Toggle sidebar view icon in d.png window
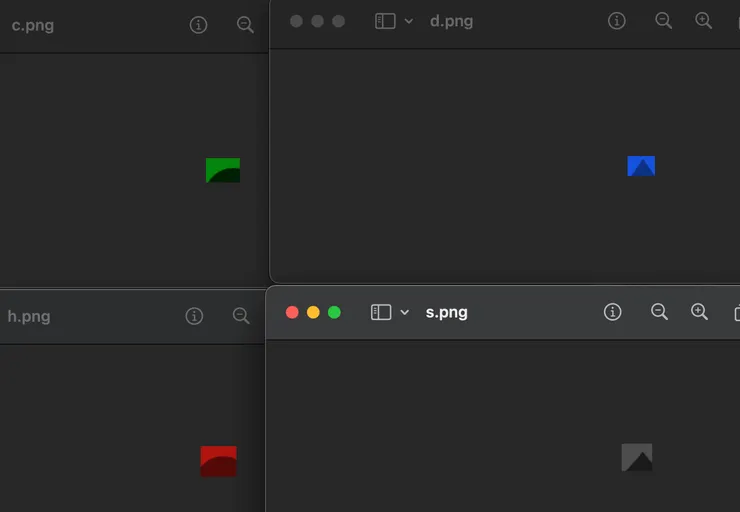740x512 pixels. tap(385, 21)
